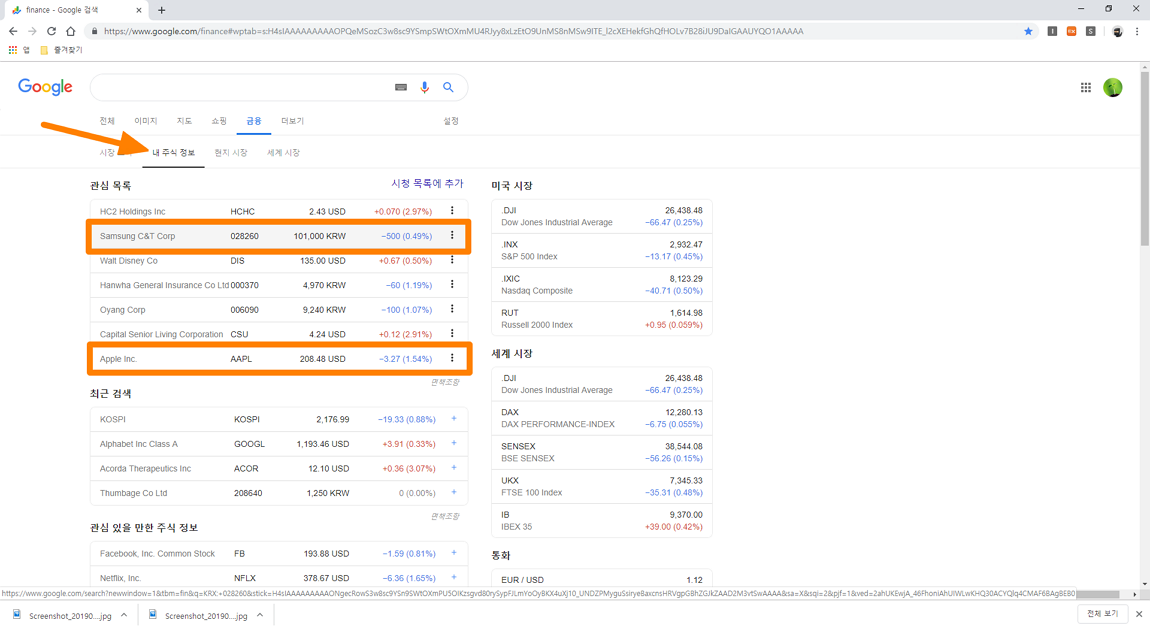Open Nasdaq Composite row
Image resolution: width=1150 pixels, height=629 pixels.
(601, 284)
